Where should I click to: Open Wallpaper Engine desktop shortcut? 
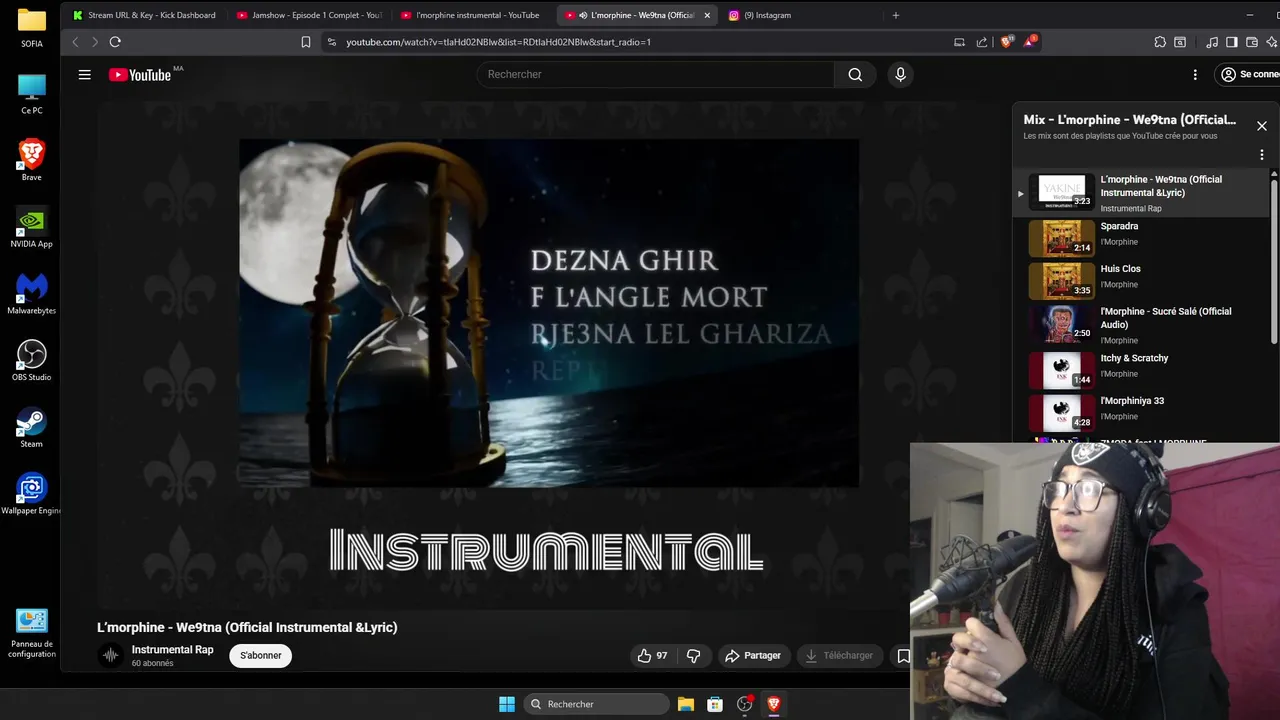(32, 494)
